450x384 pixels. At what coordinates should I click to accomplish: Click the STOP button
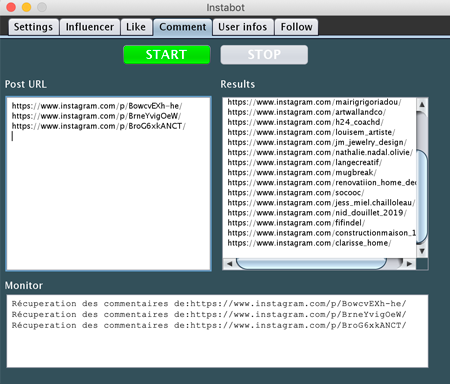(x=264, y=55)
